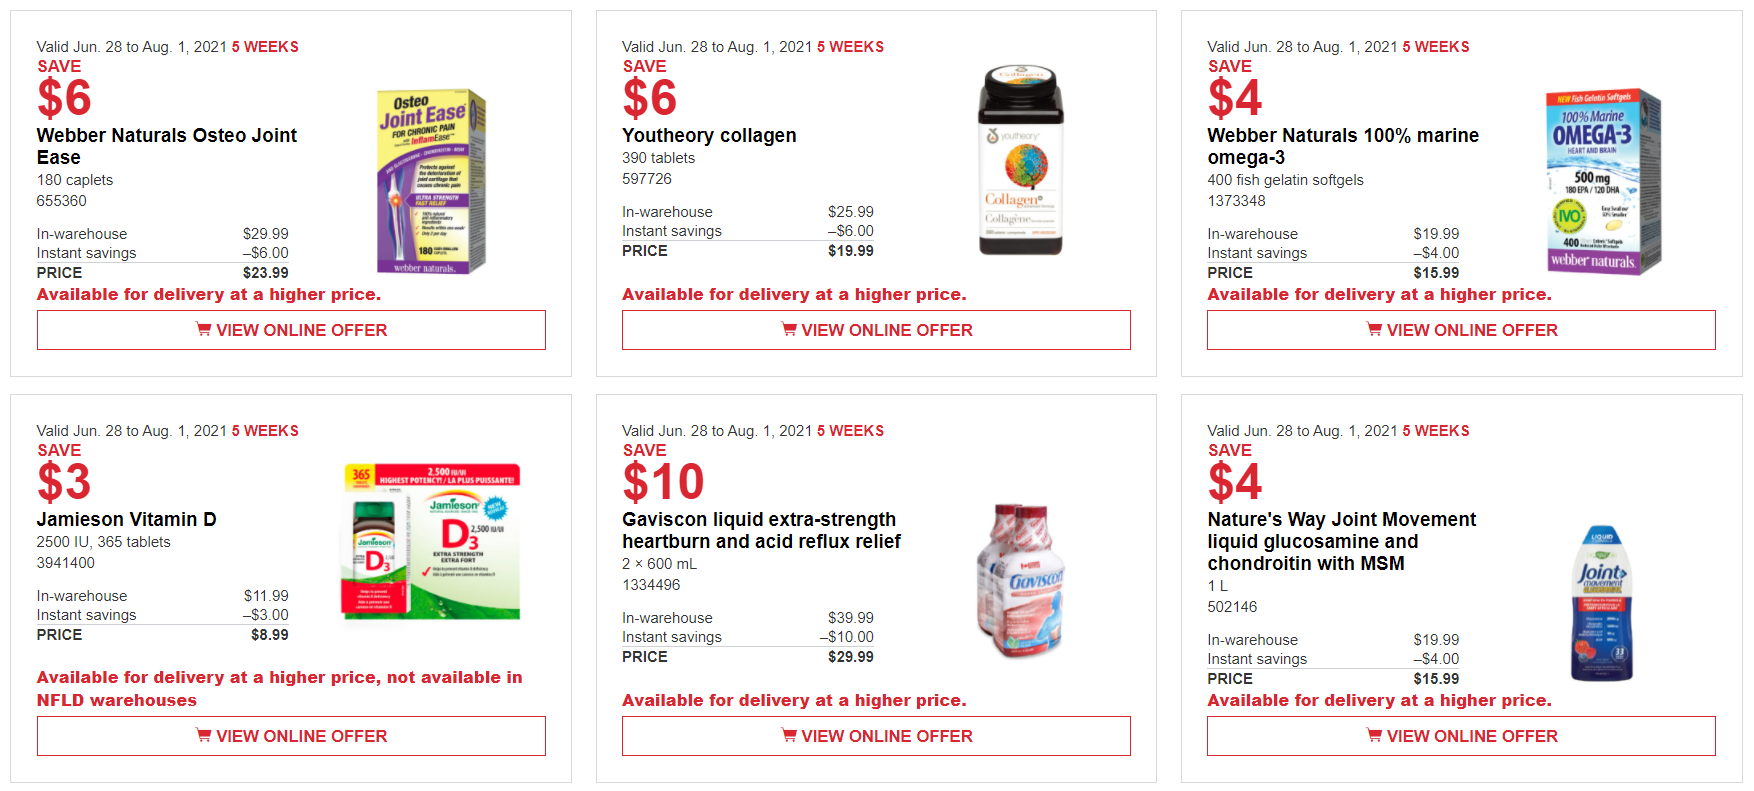1754x791 pixels.
Task: Click the Youtheory collagen title
Action: [709, 135]
